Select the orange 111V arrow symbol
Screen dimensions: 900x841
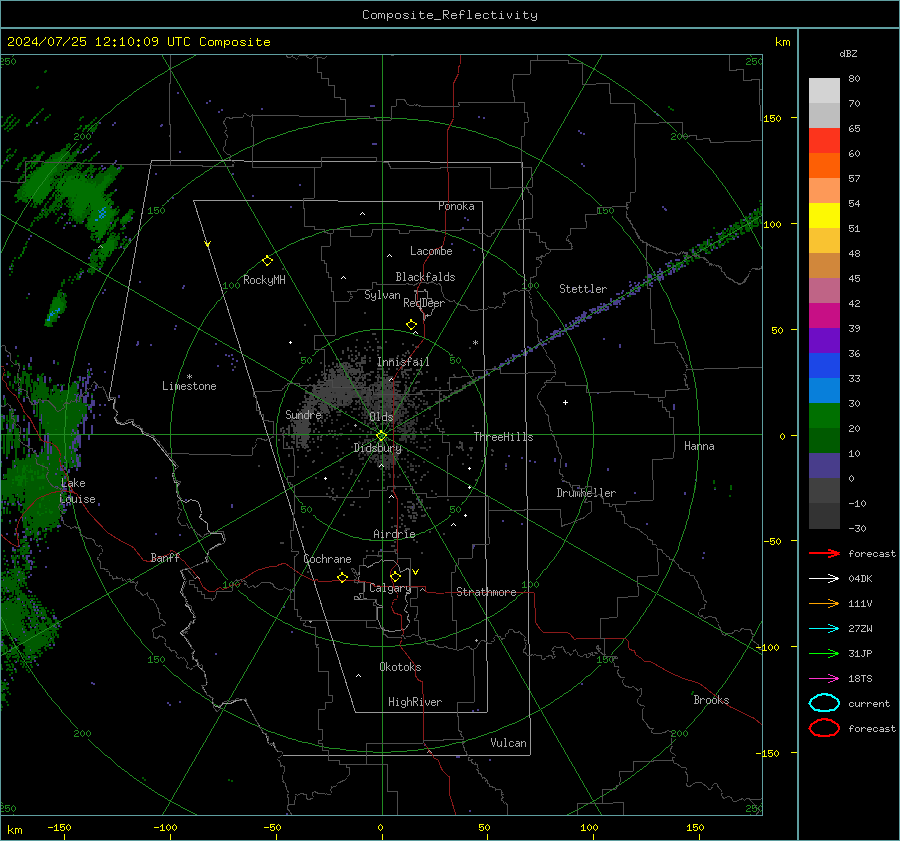pyautogui.click(x=824, y=603)
